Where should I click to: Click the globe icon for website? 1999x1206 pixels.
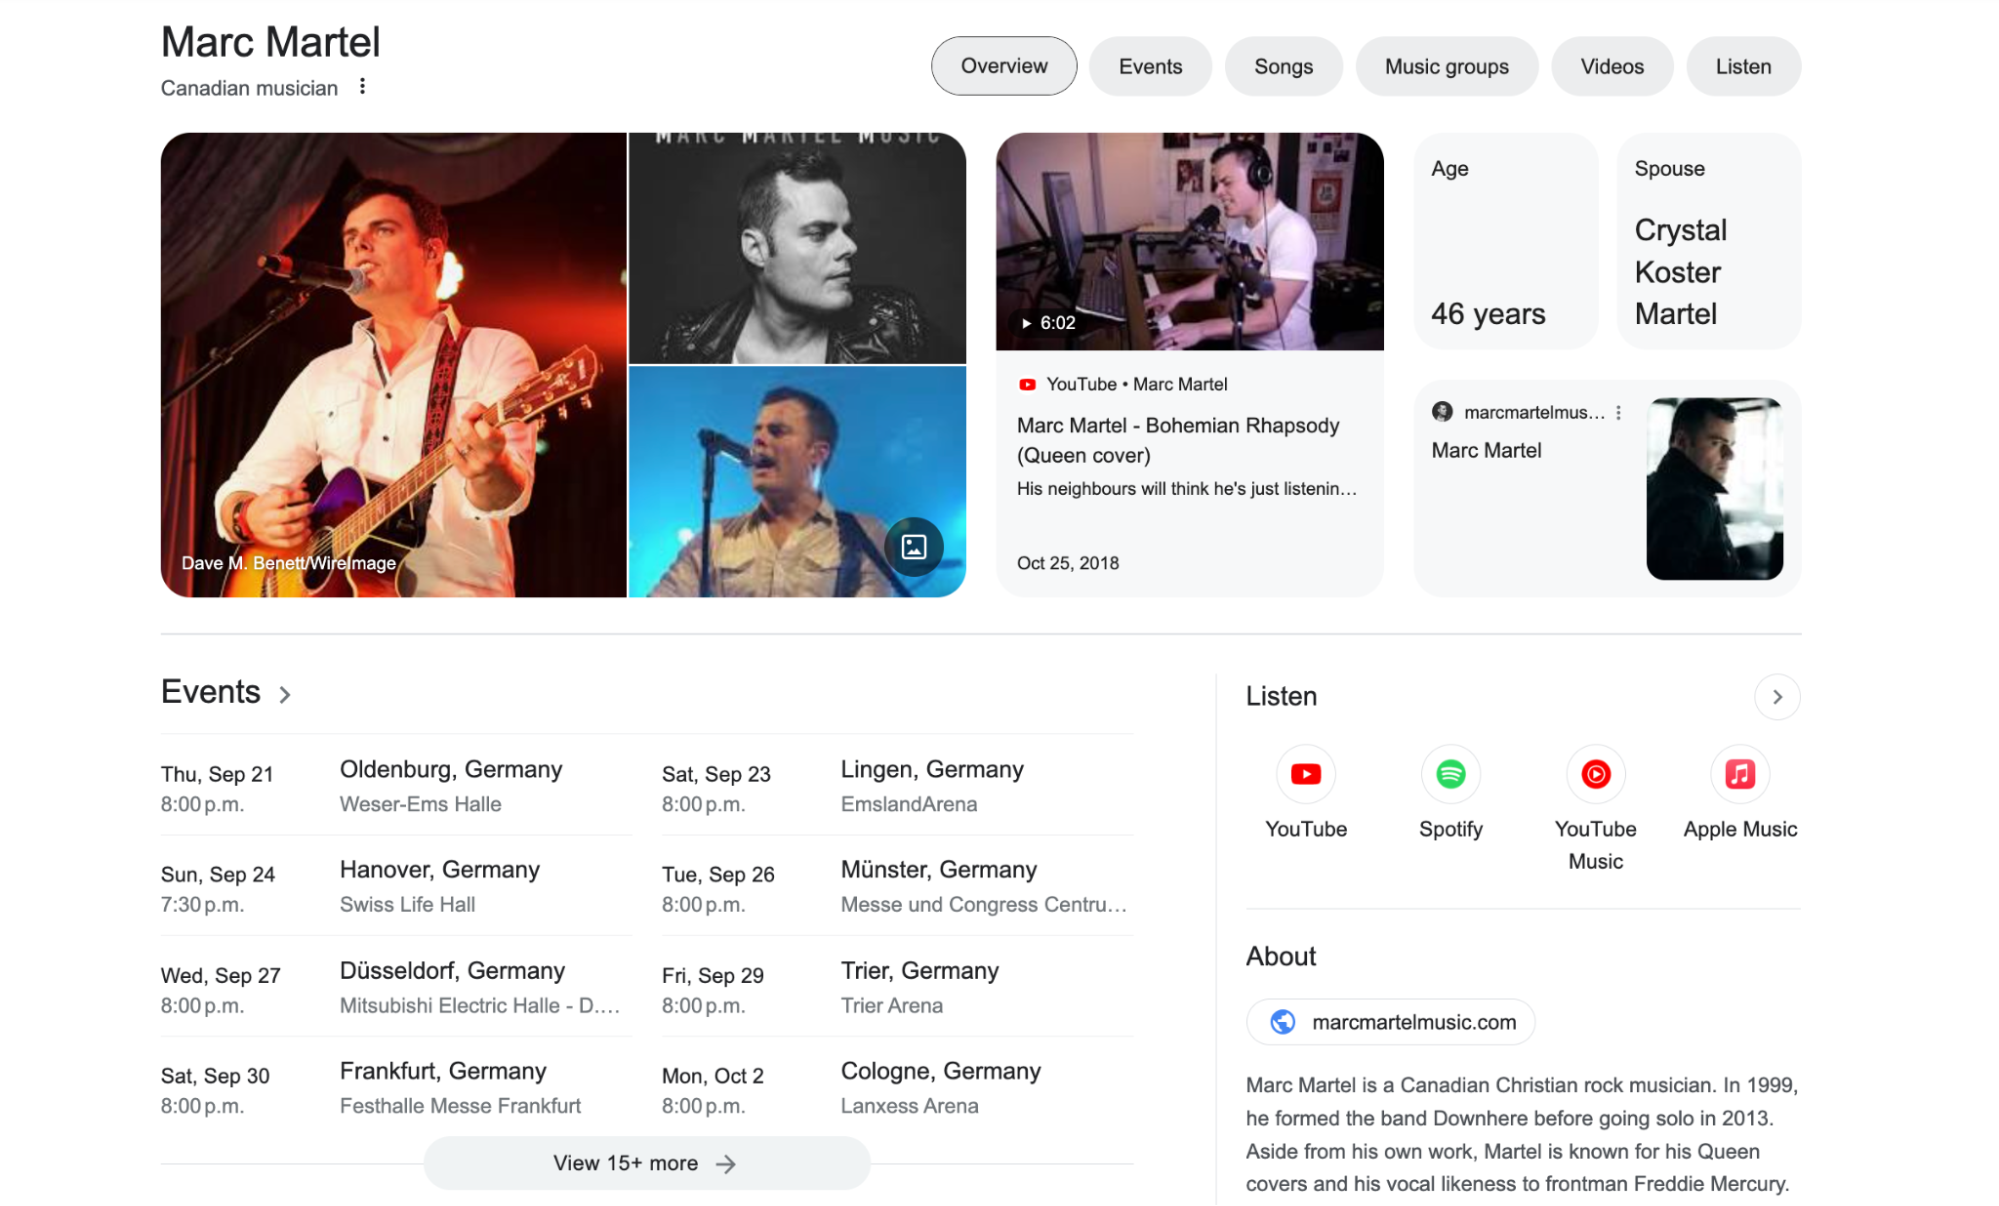coord(1282,1020)
